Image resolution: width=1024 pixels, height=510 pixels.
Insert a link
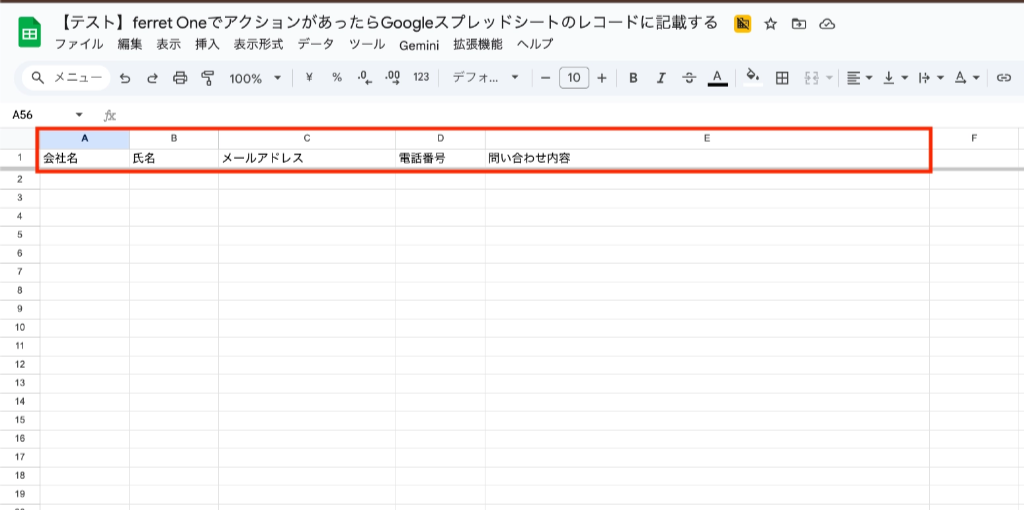coord(1003,78)
